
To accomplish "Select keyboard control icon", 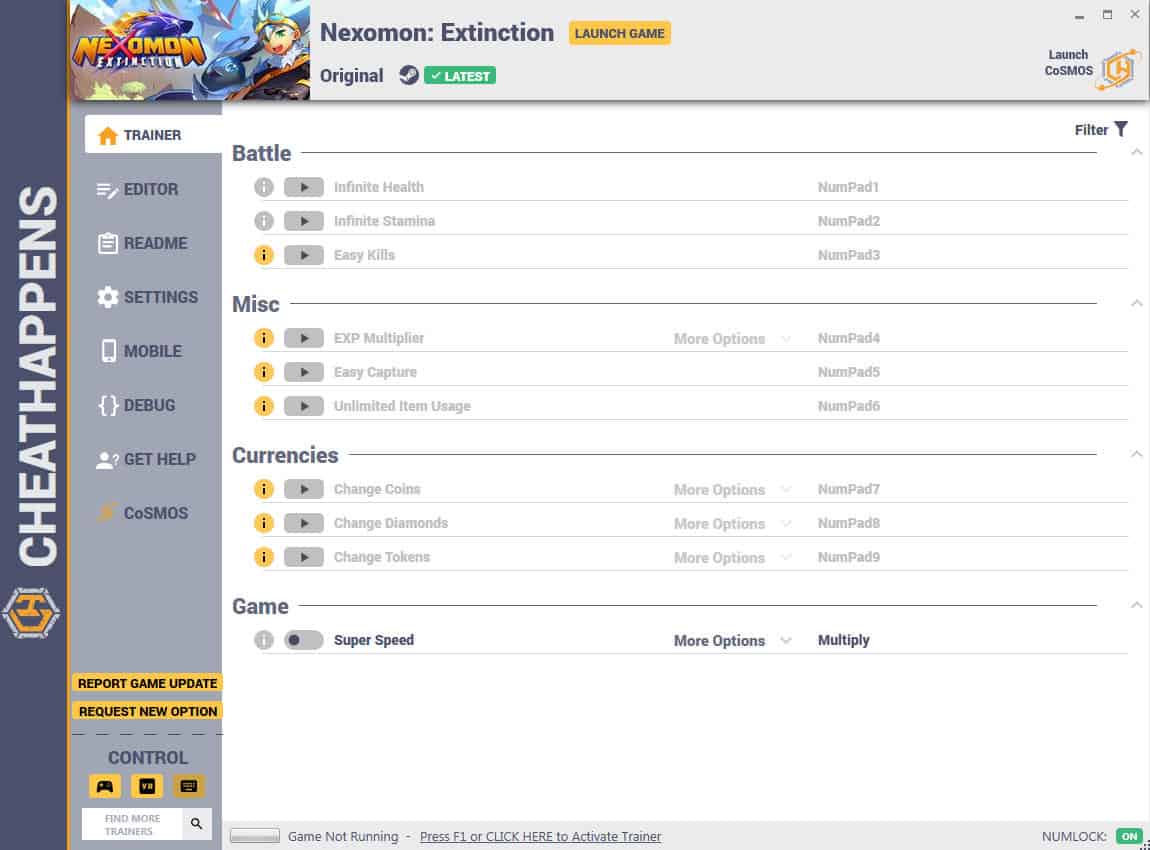I will click(x=188, y=786).
